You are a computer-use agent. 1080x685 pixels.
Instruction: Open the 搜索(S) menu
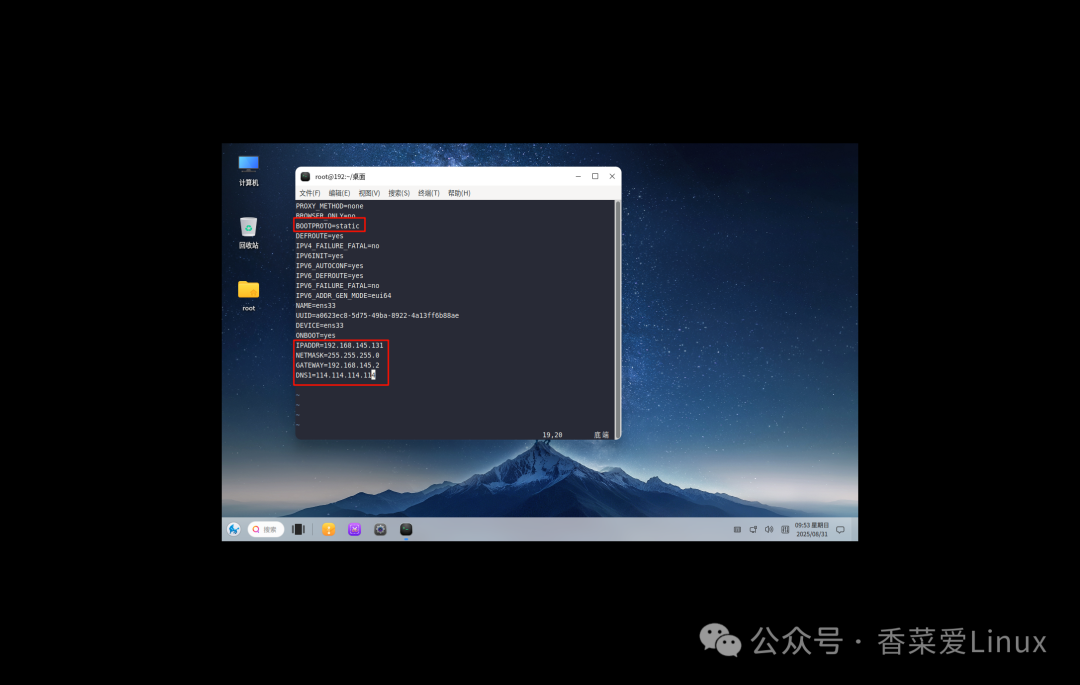[x=399, y=193]
